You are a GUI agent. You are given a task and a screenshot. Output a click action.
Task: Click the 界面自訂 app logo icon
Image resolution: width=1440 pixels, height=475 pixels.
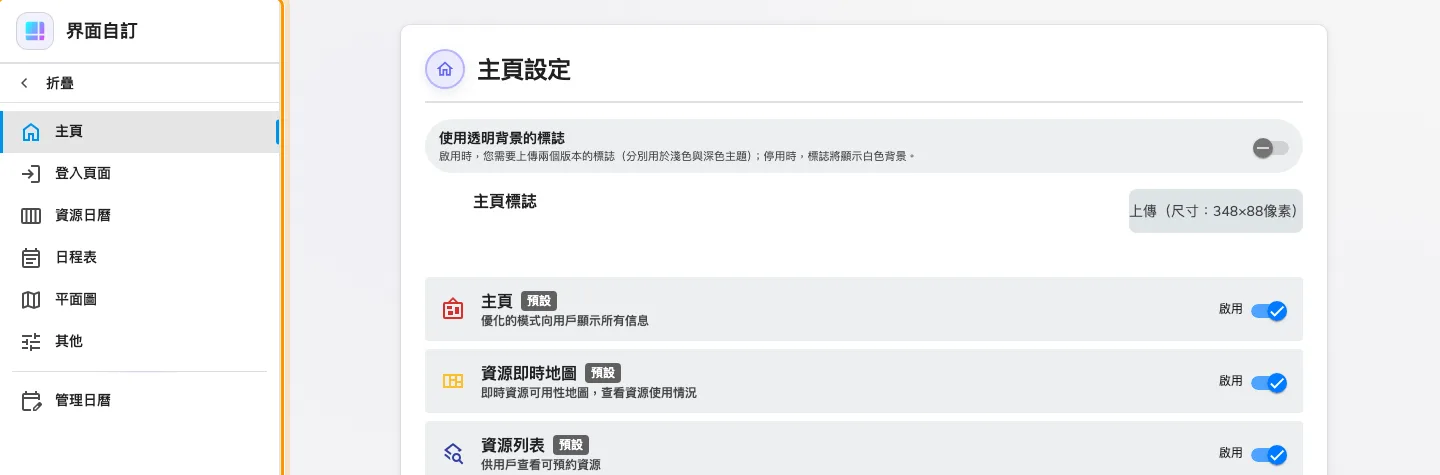(35, 31)
